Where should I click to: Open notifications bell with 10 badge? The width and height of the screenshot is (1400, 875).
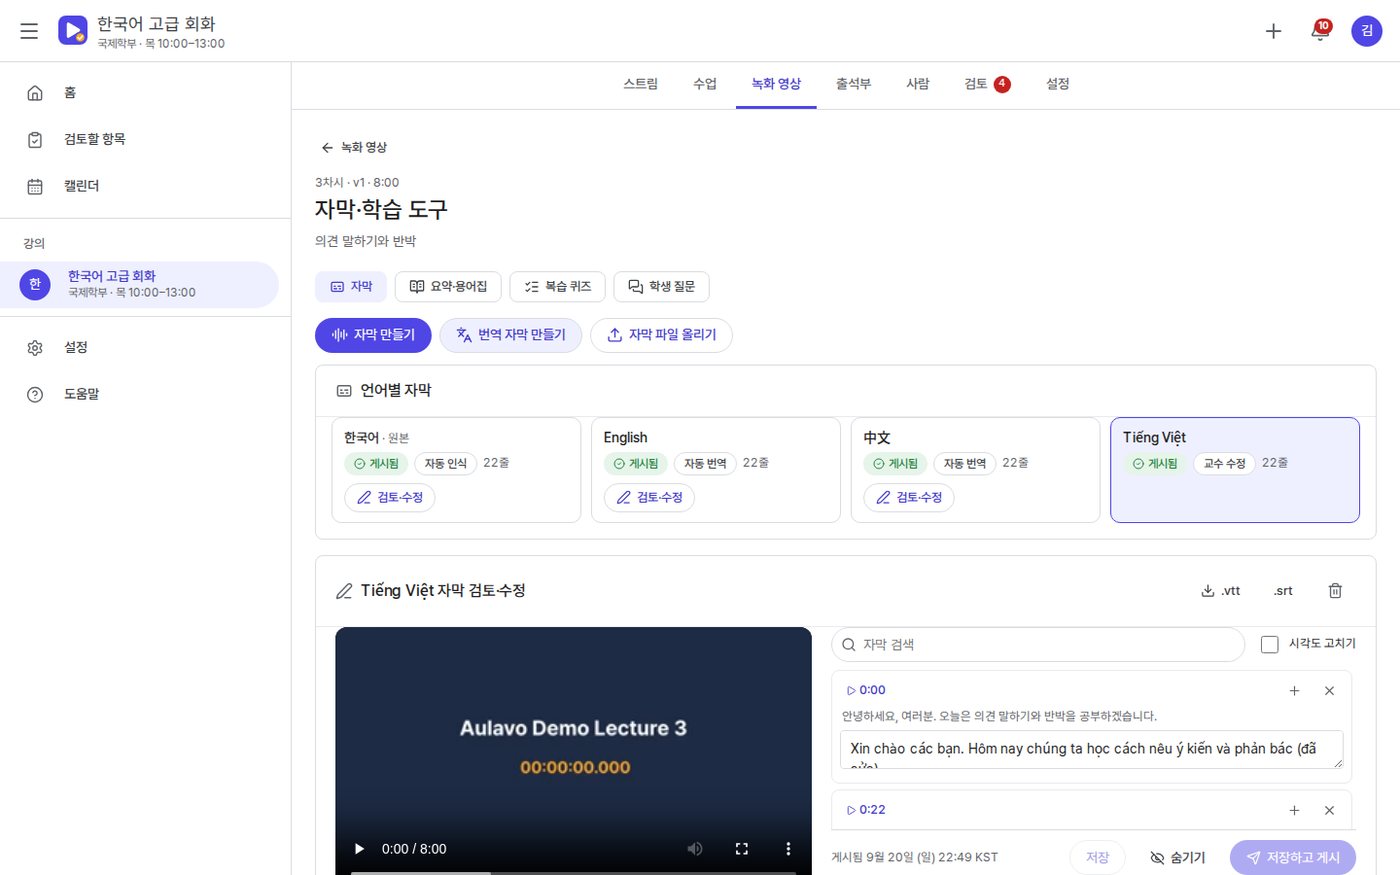1320,31
